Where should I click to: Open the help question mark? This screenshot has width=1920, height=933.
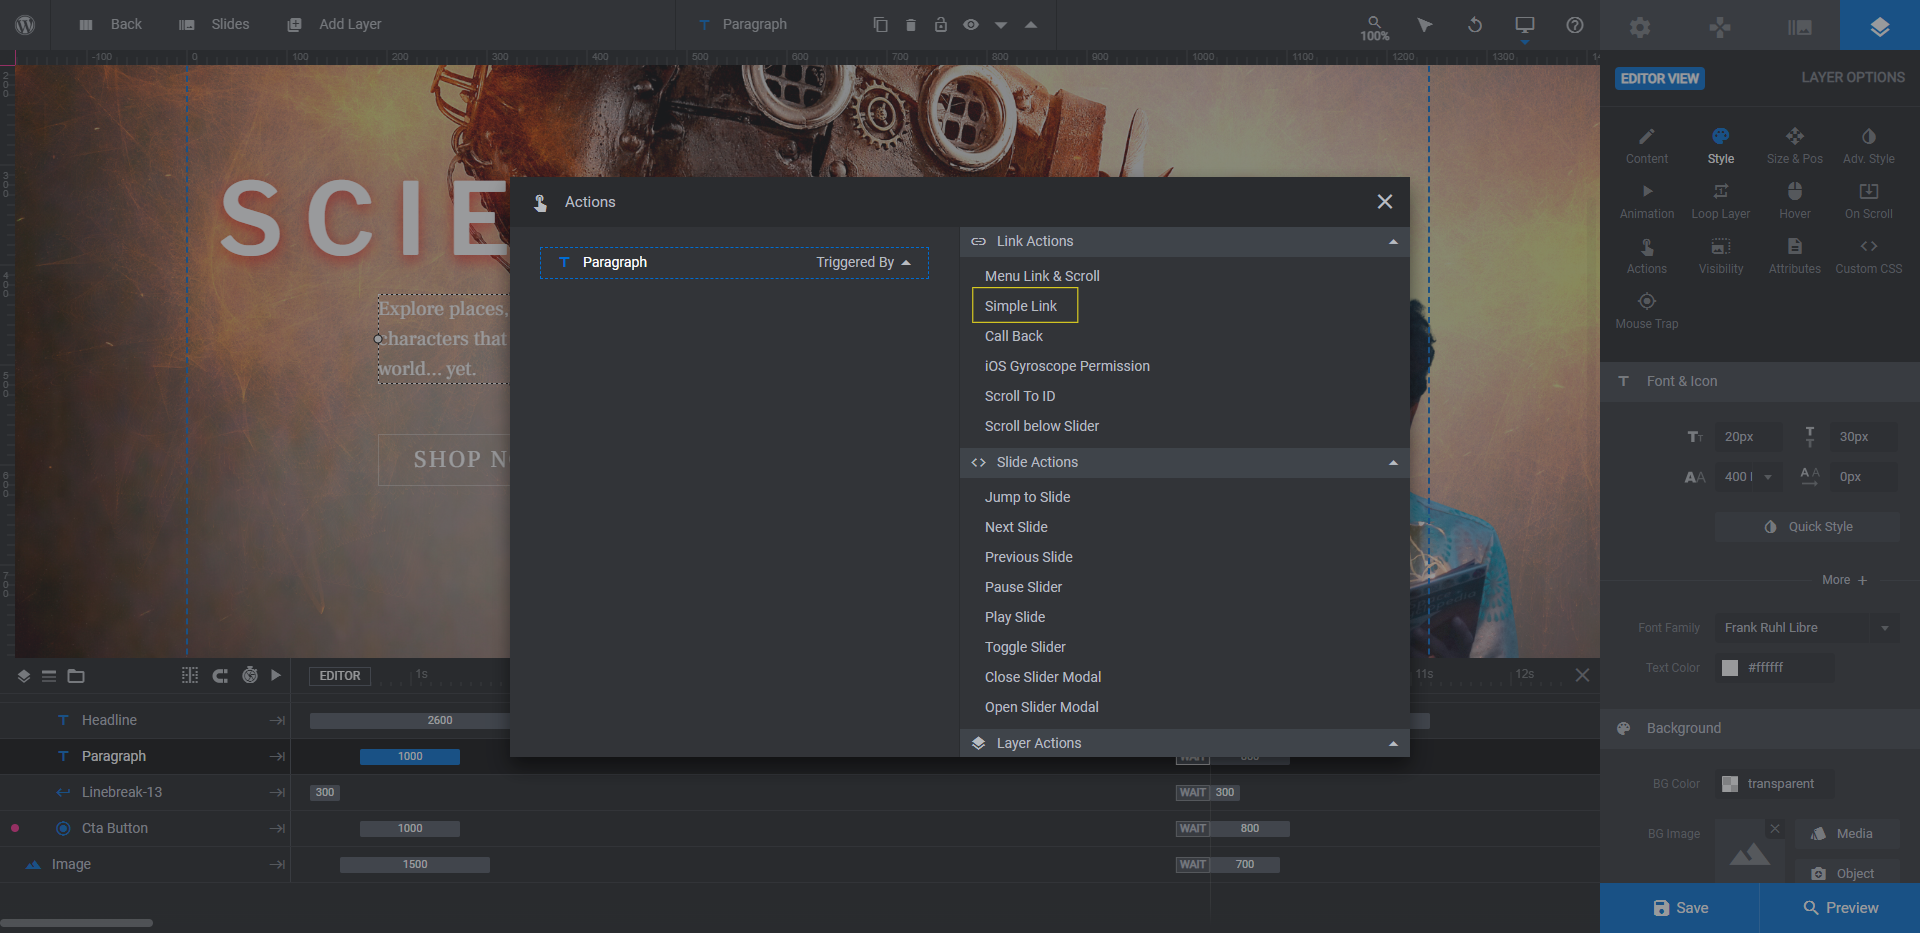point(1575,25)
